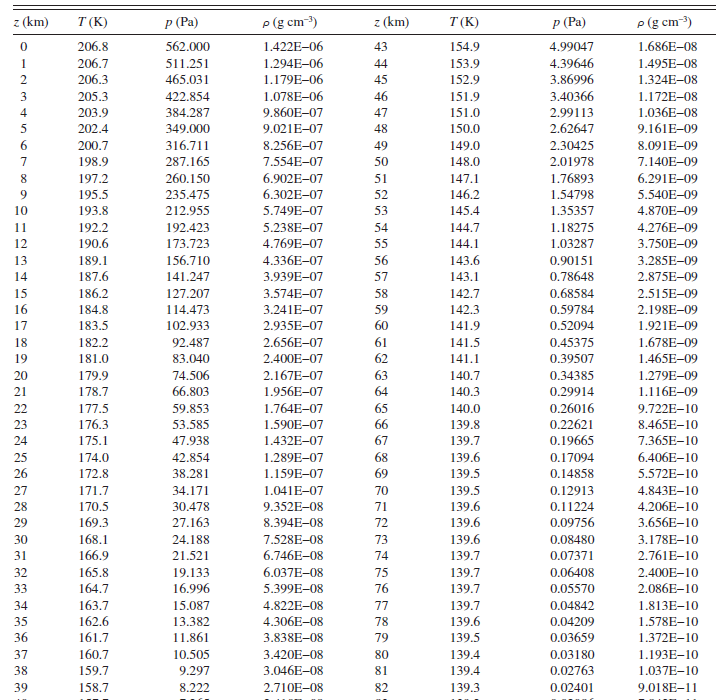Click the pressure value 4.99047
The image size is (725, 700).
[571, 47]
